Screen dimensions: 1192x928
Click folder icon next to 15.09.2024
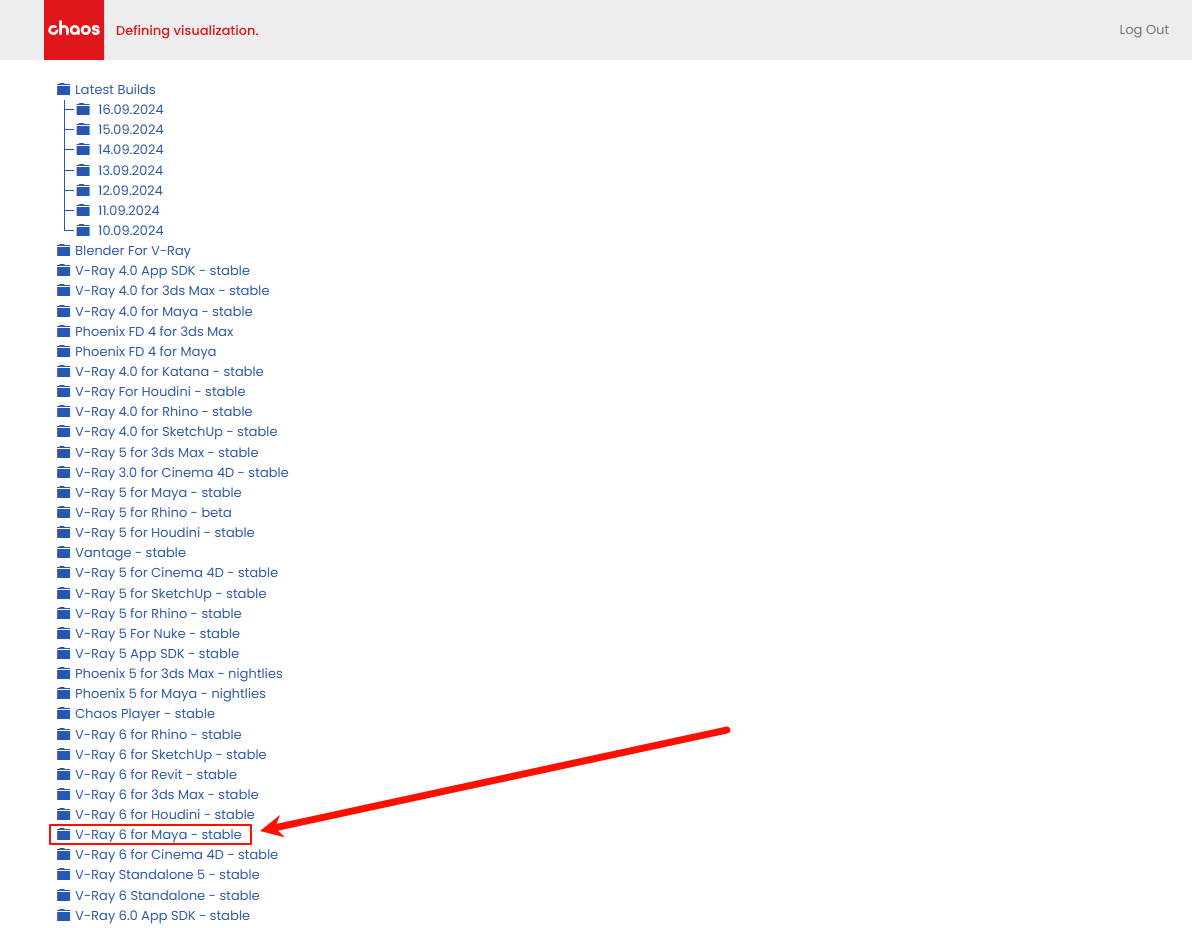84,129
